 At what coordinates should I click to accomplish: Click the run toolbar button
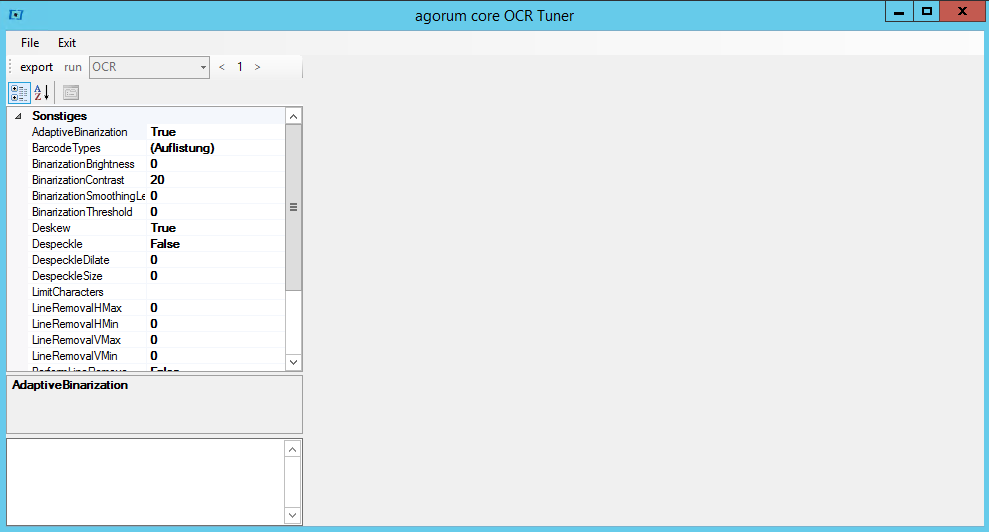tap(73, 67)
